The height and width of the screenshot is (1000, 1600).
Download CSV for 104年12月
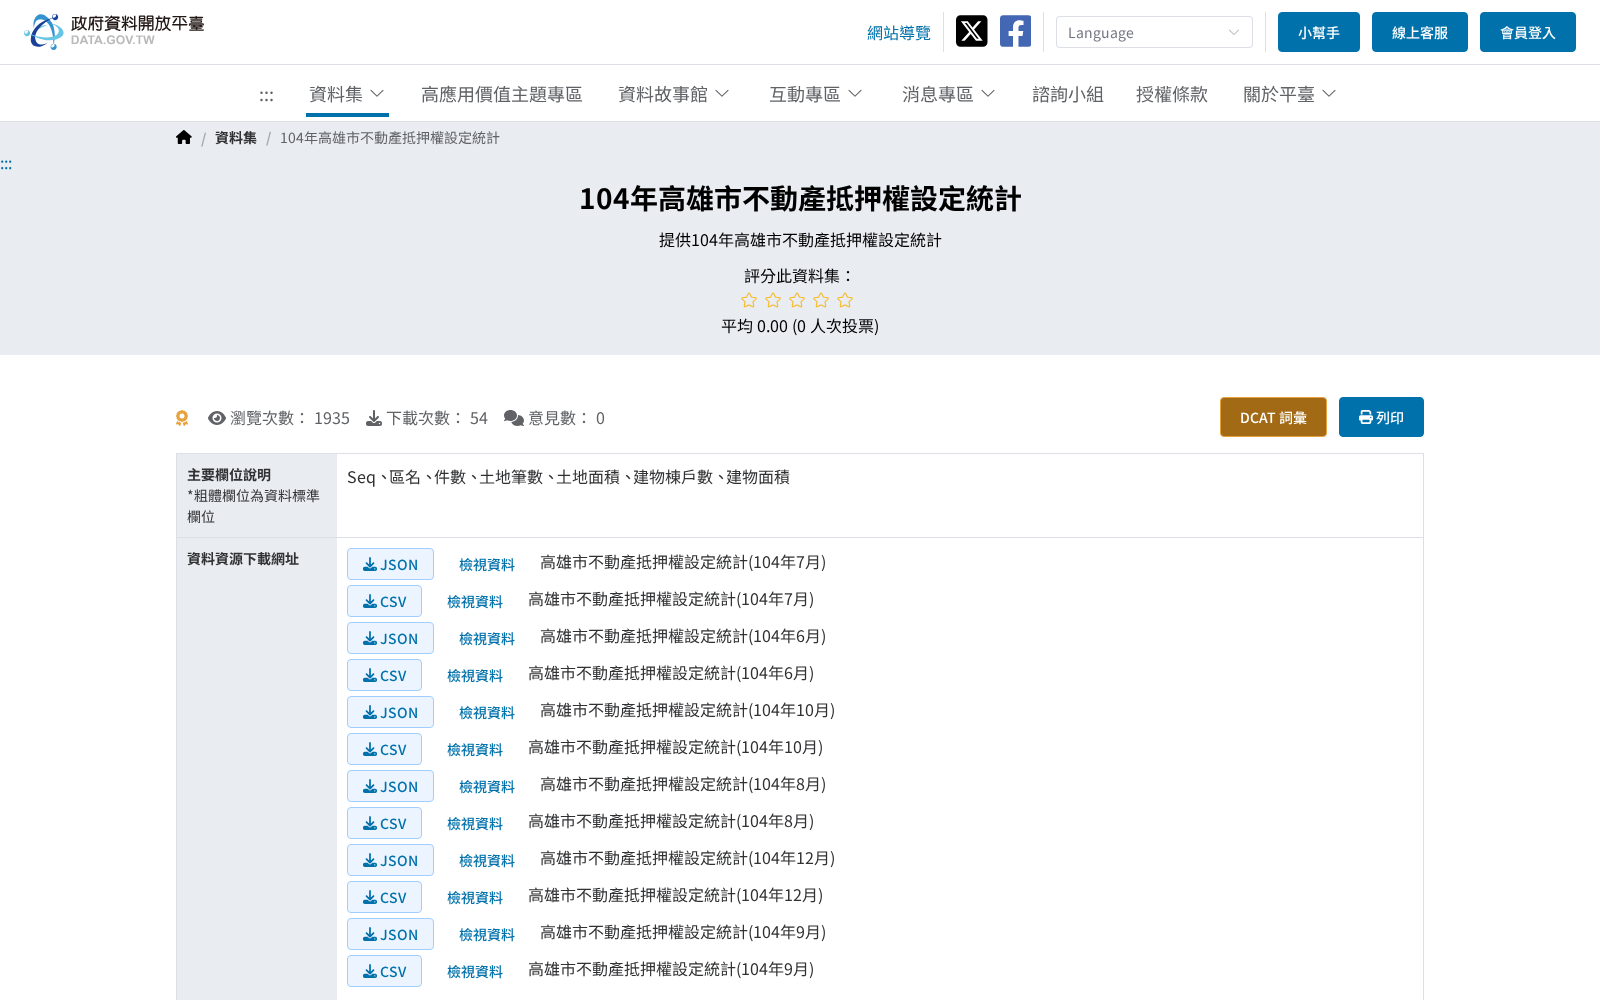click(384, 897)
